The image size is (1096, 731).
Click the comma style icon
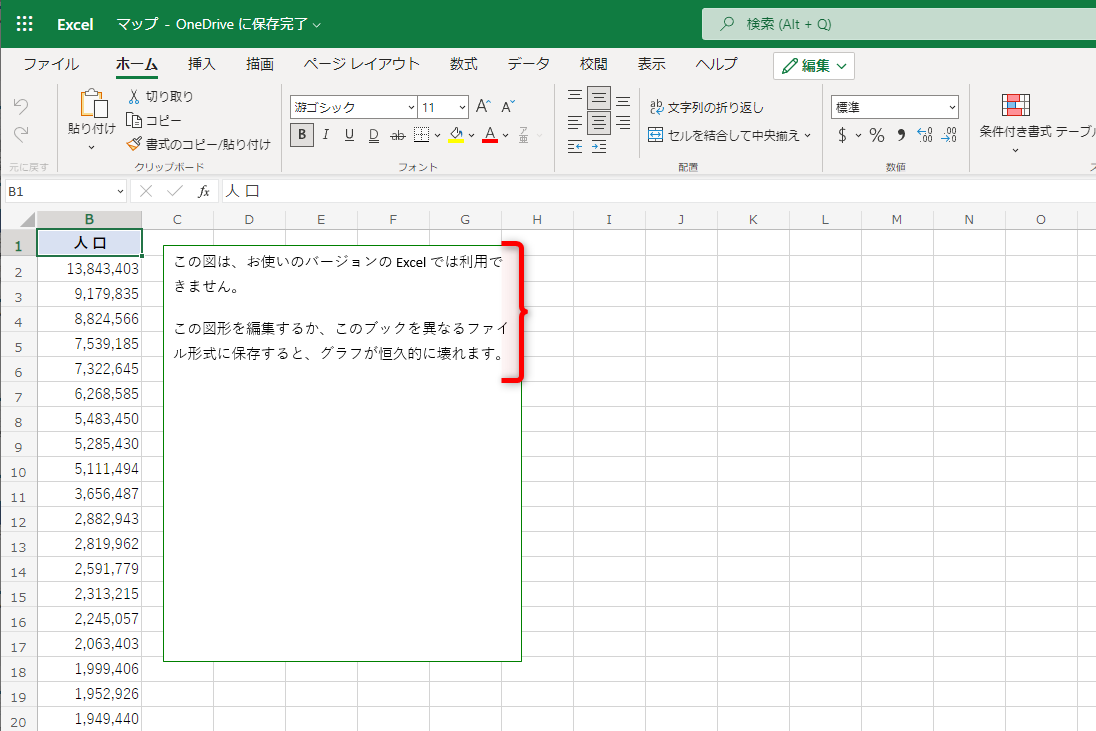[899, 136]
